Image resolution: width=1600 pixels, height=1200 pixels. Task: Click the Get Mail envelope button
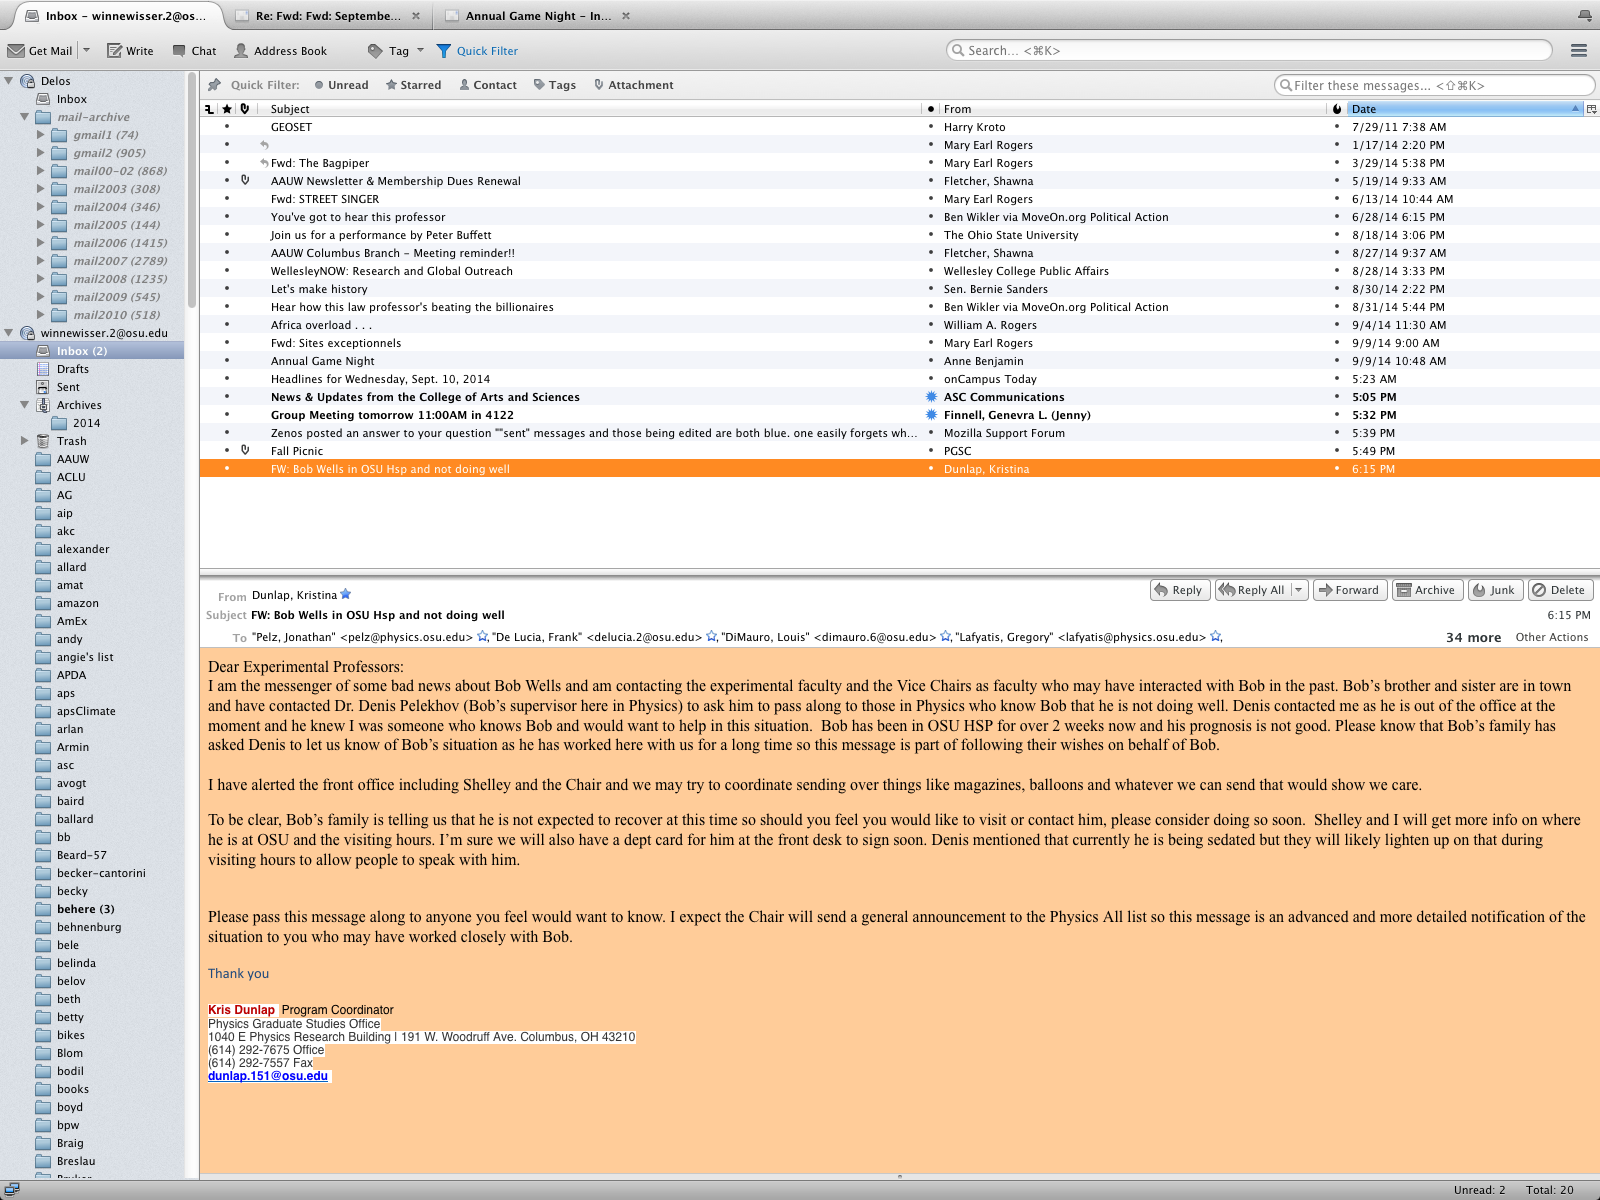(40, 51)
